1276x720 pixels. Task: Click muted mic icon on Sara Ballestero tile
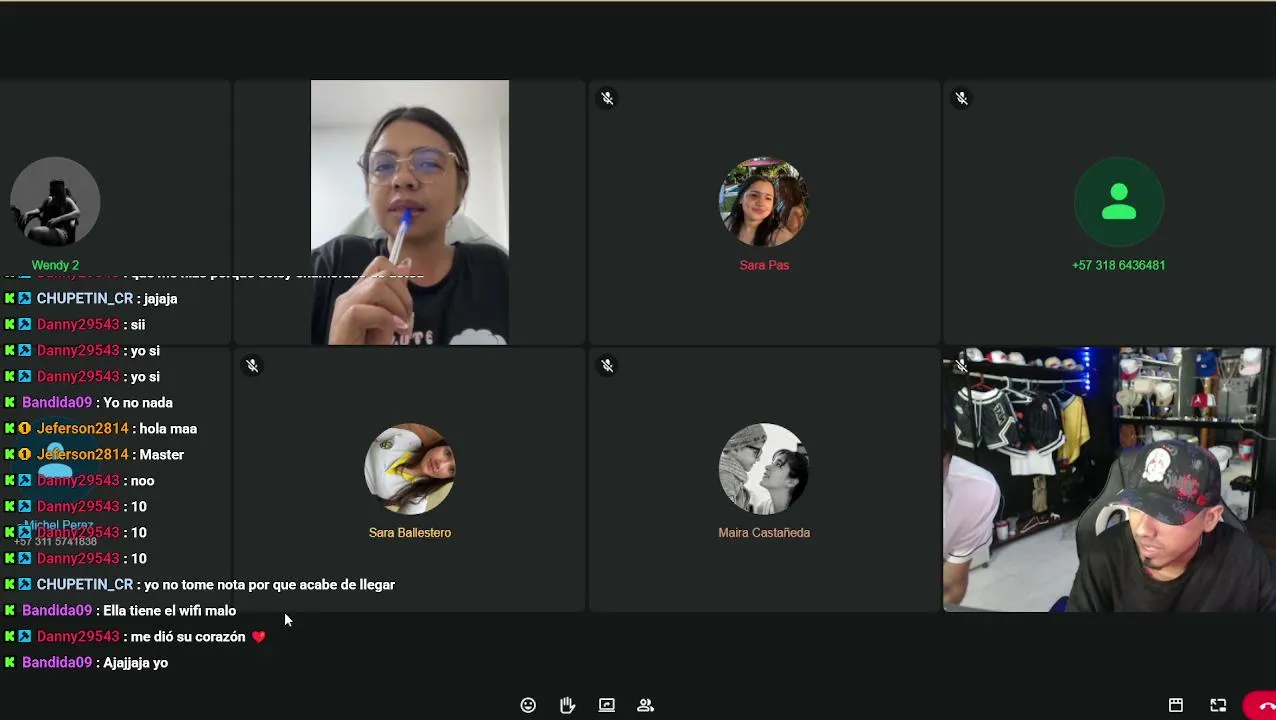point(252,366)
